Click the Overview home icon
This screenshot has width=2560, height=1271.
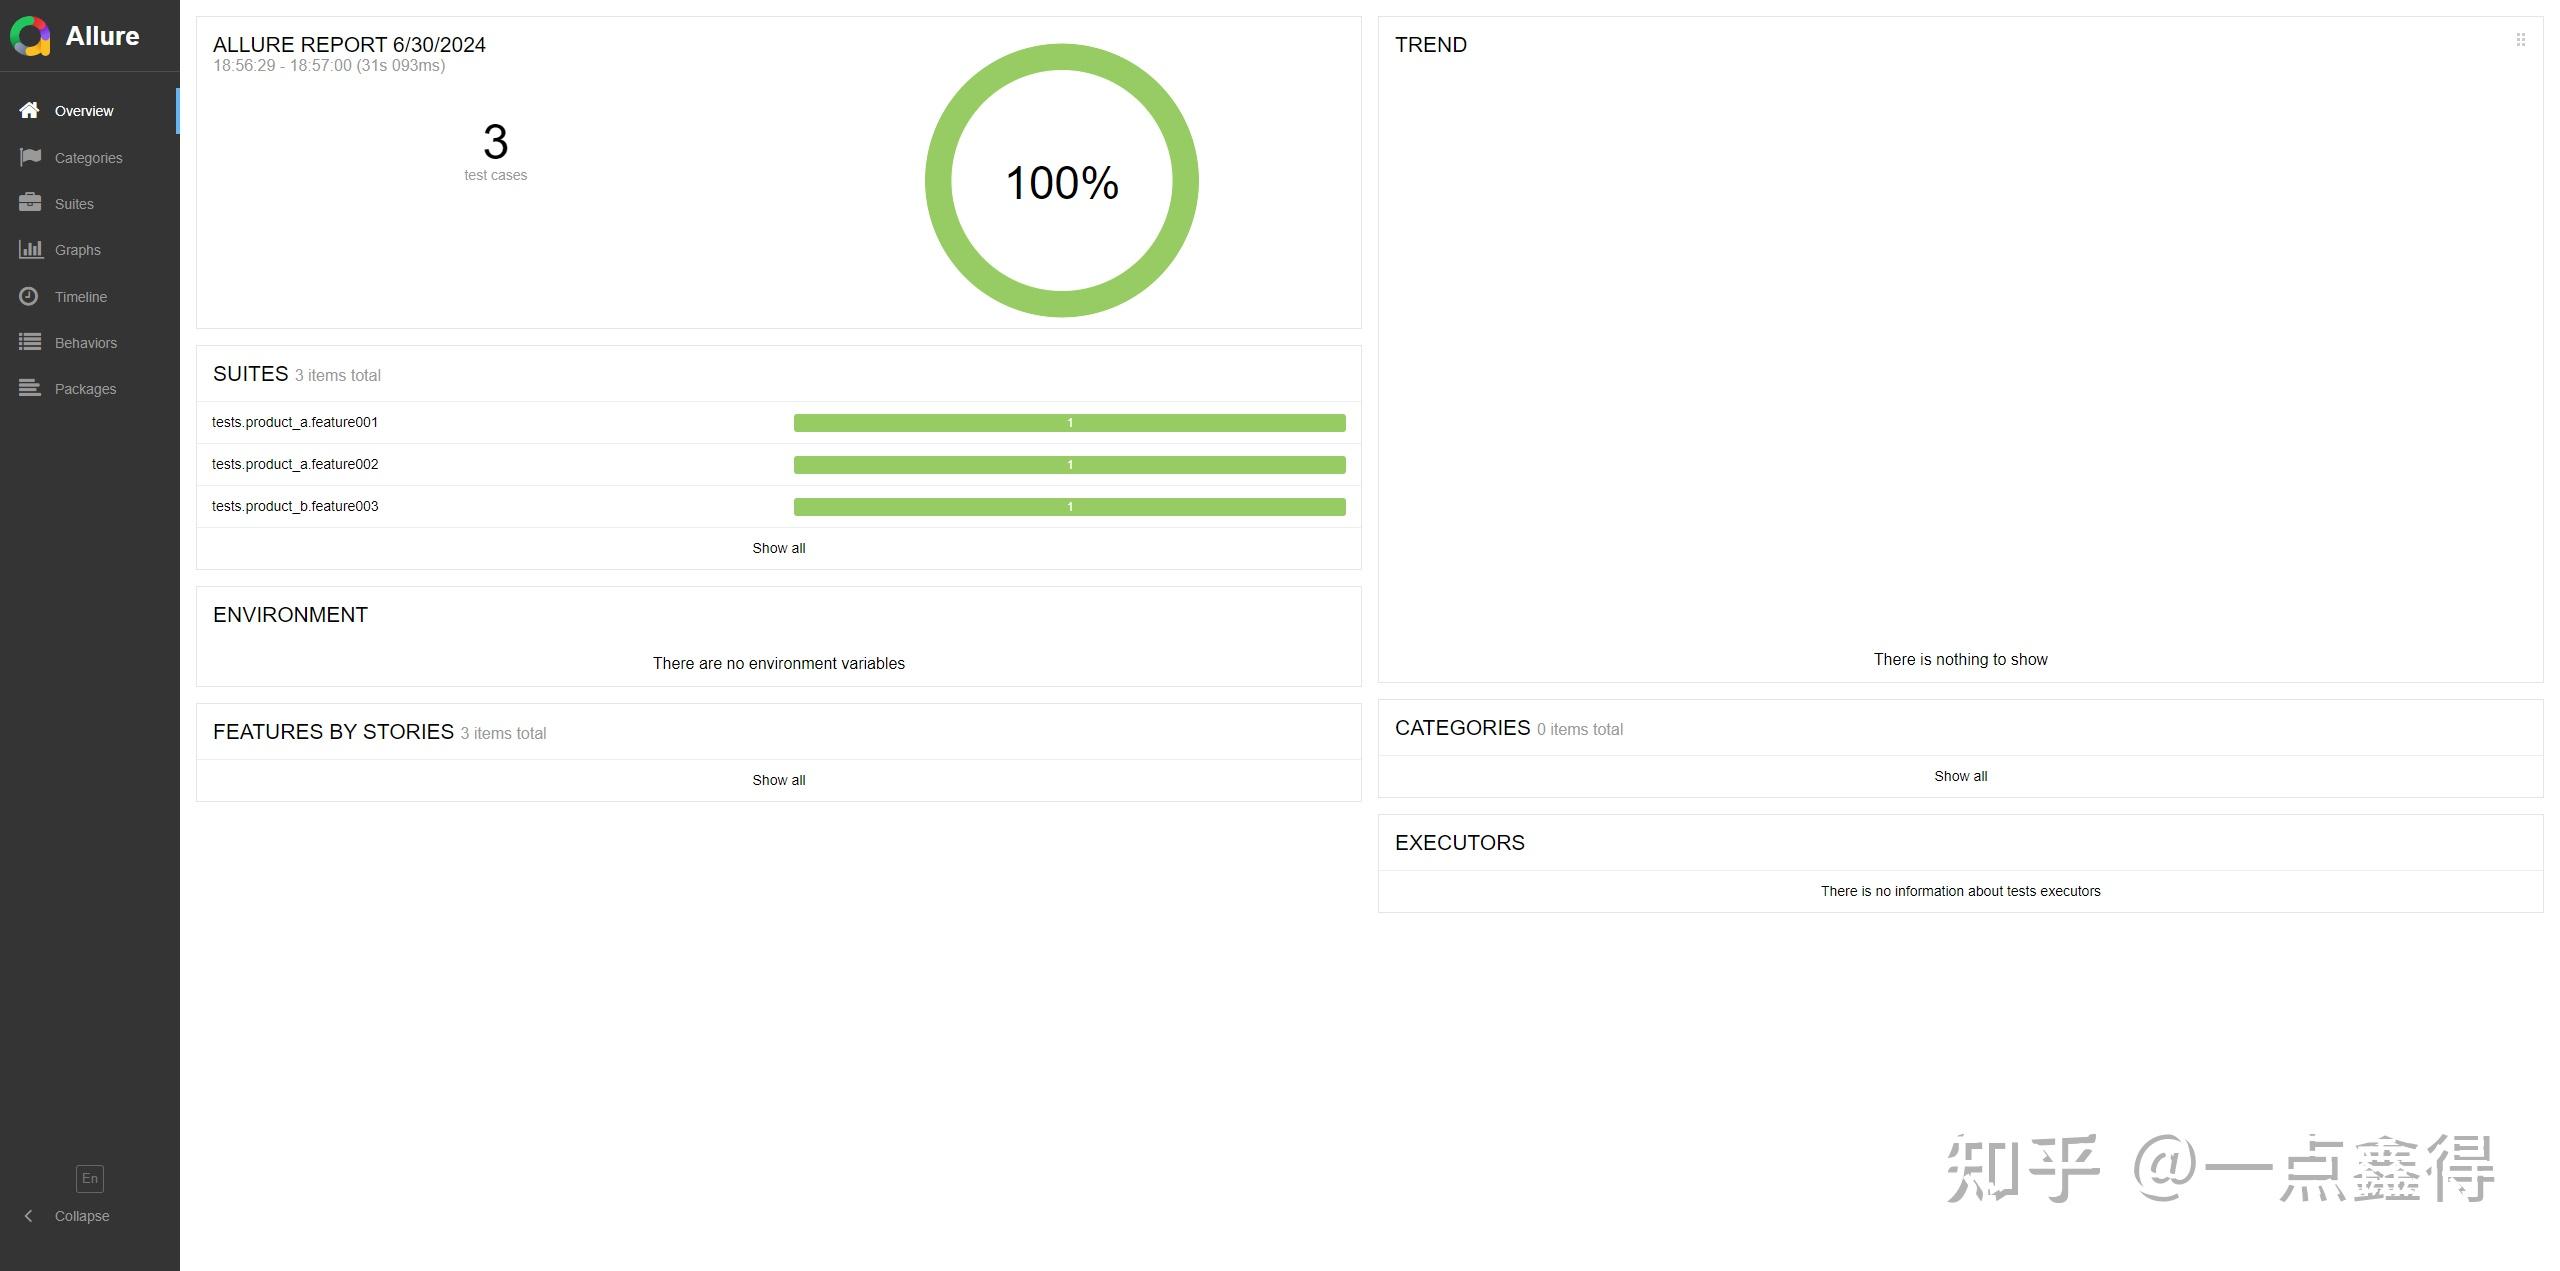(29, 110)
